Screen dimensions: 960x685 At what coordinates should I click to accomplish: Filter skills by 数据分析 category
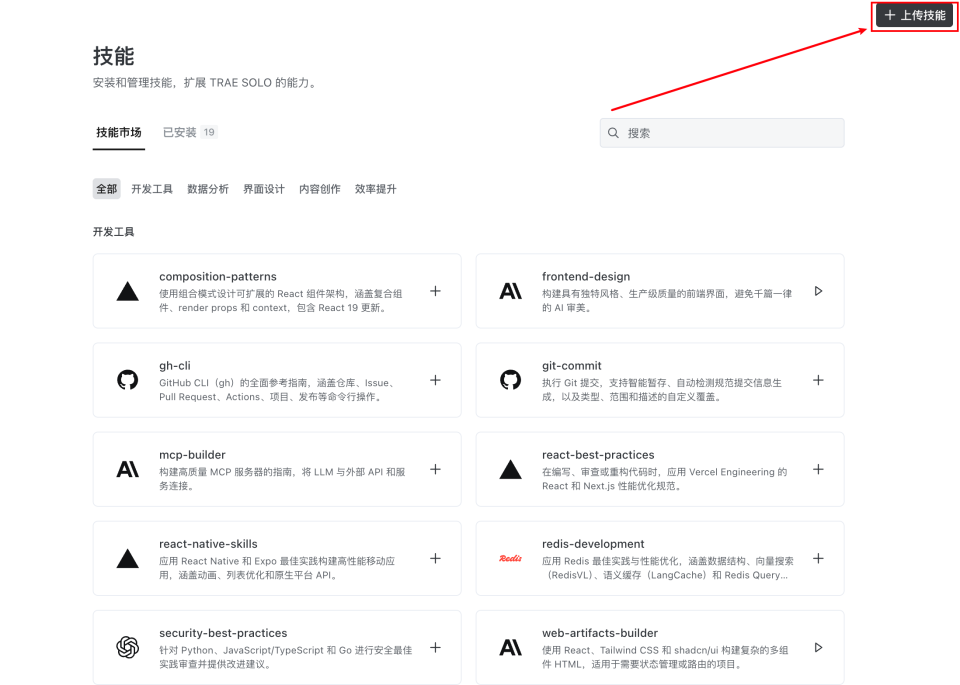pos(208,188)
